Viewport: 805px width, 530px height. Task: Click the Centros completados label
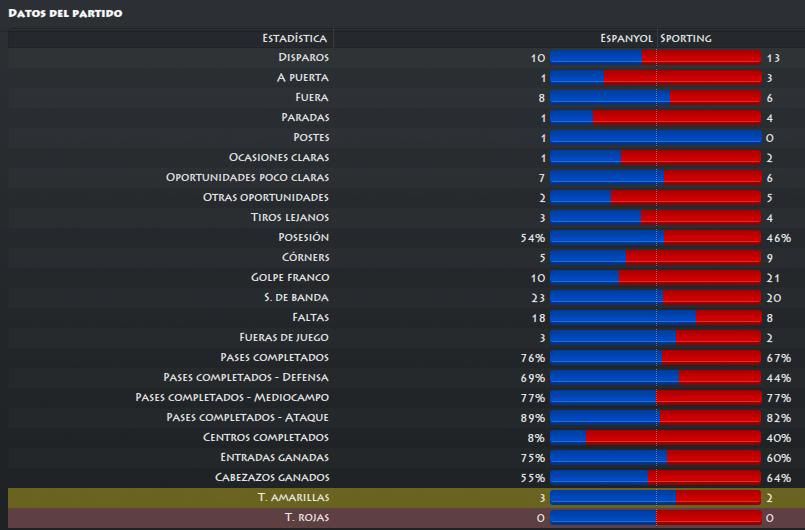click(x=266, y=438)
